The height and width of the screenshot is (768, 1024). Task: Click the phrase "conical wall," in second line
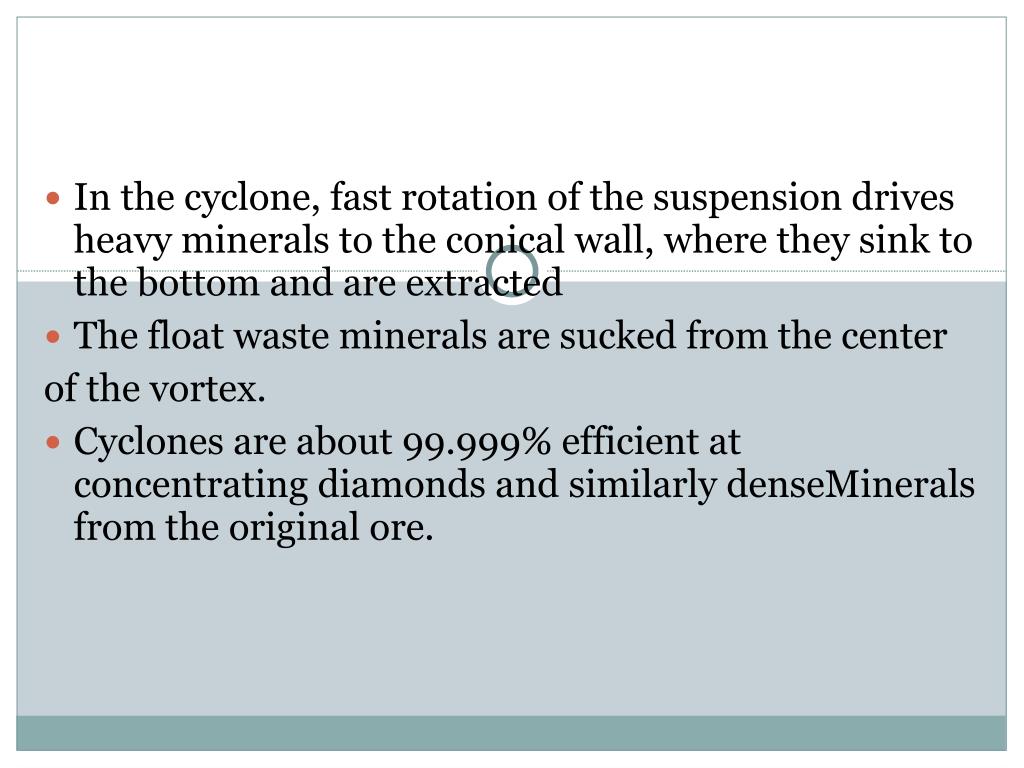click(549, 240)
